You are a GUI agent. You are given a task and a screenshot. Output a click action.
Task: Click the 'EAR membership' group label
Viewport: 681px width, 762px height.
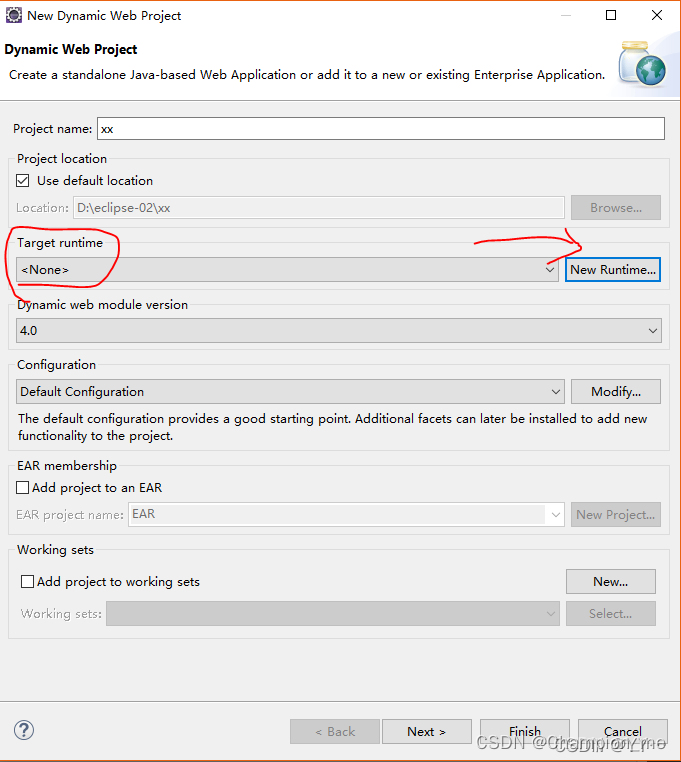(x=67, y=466)
